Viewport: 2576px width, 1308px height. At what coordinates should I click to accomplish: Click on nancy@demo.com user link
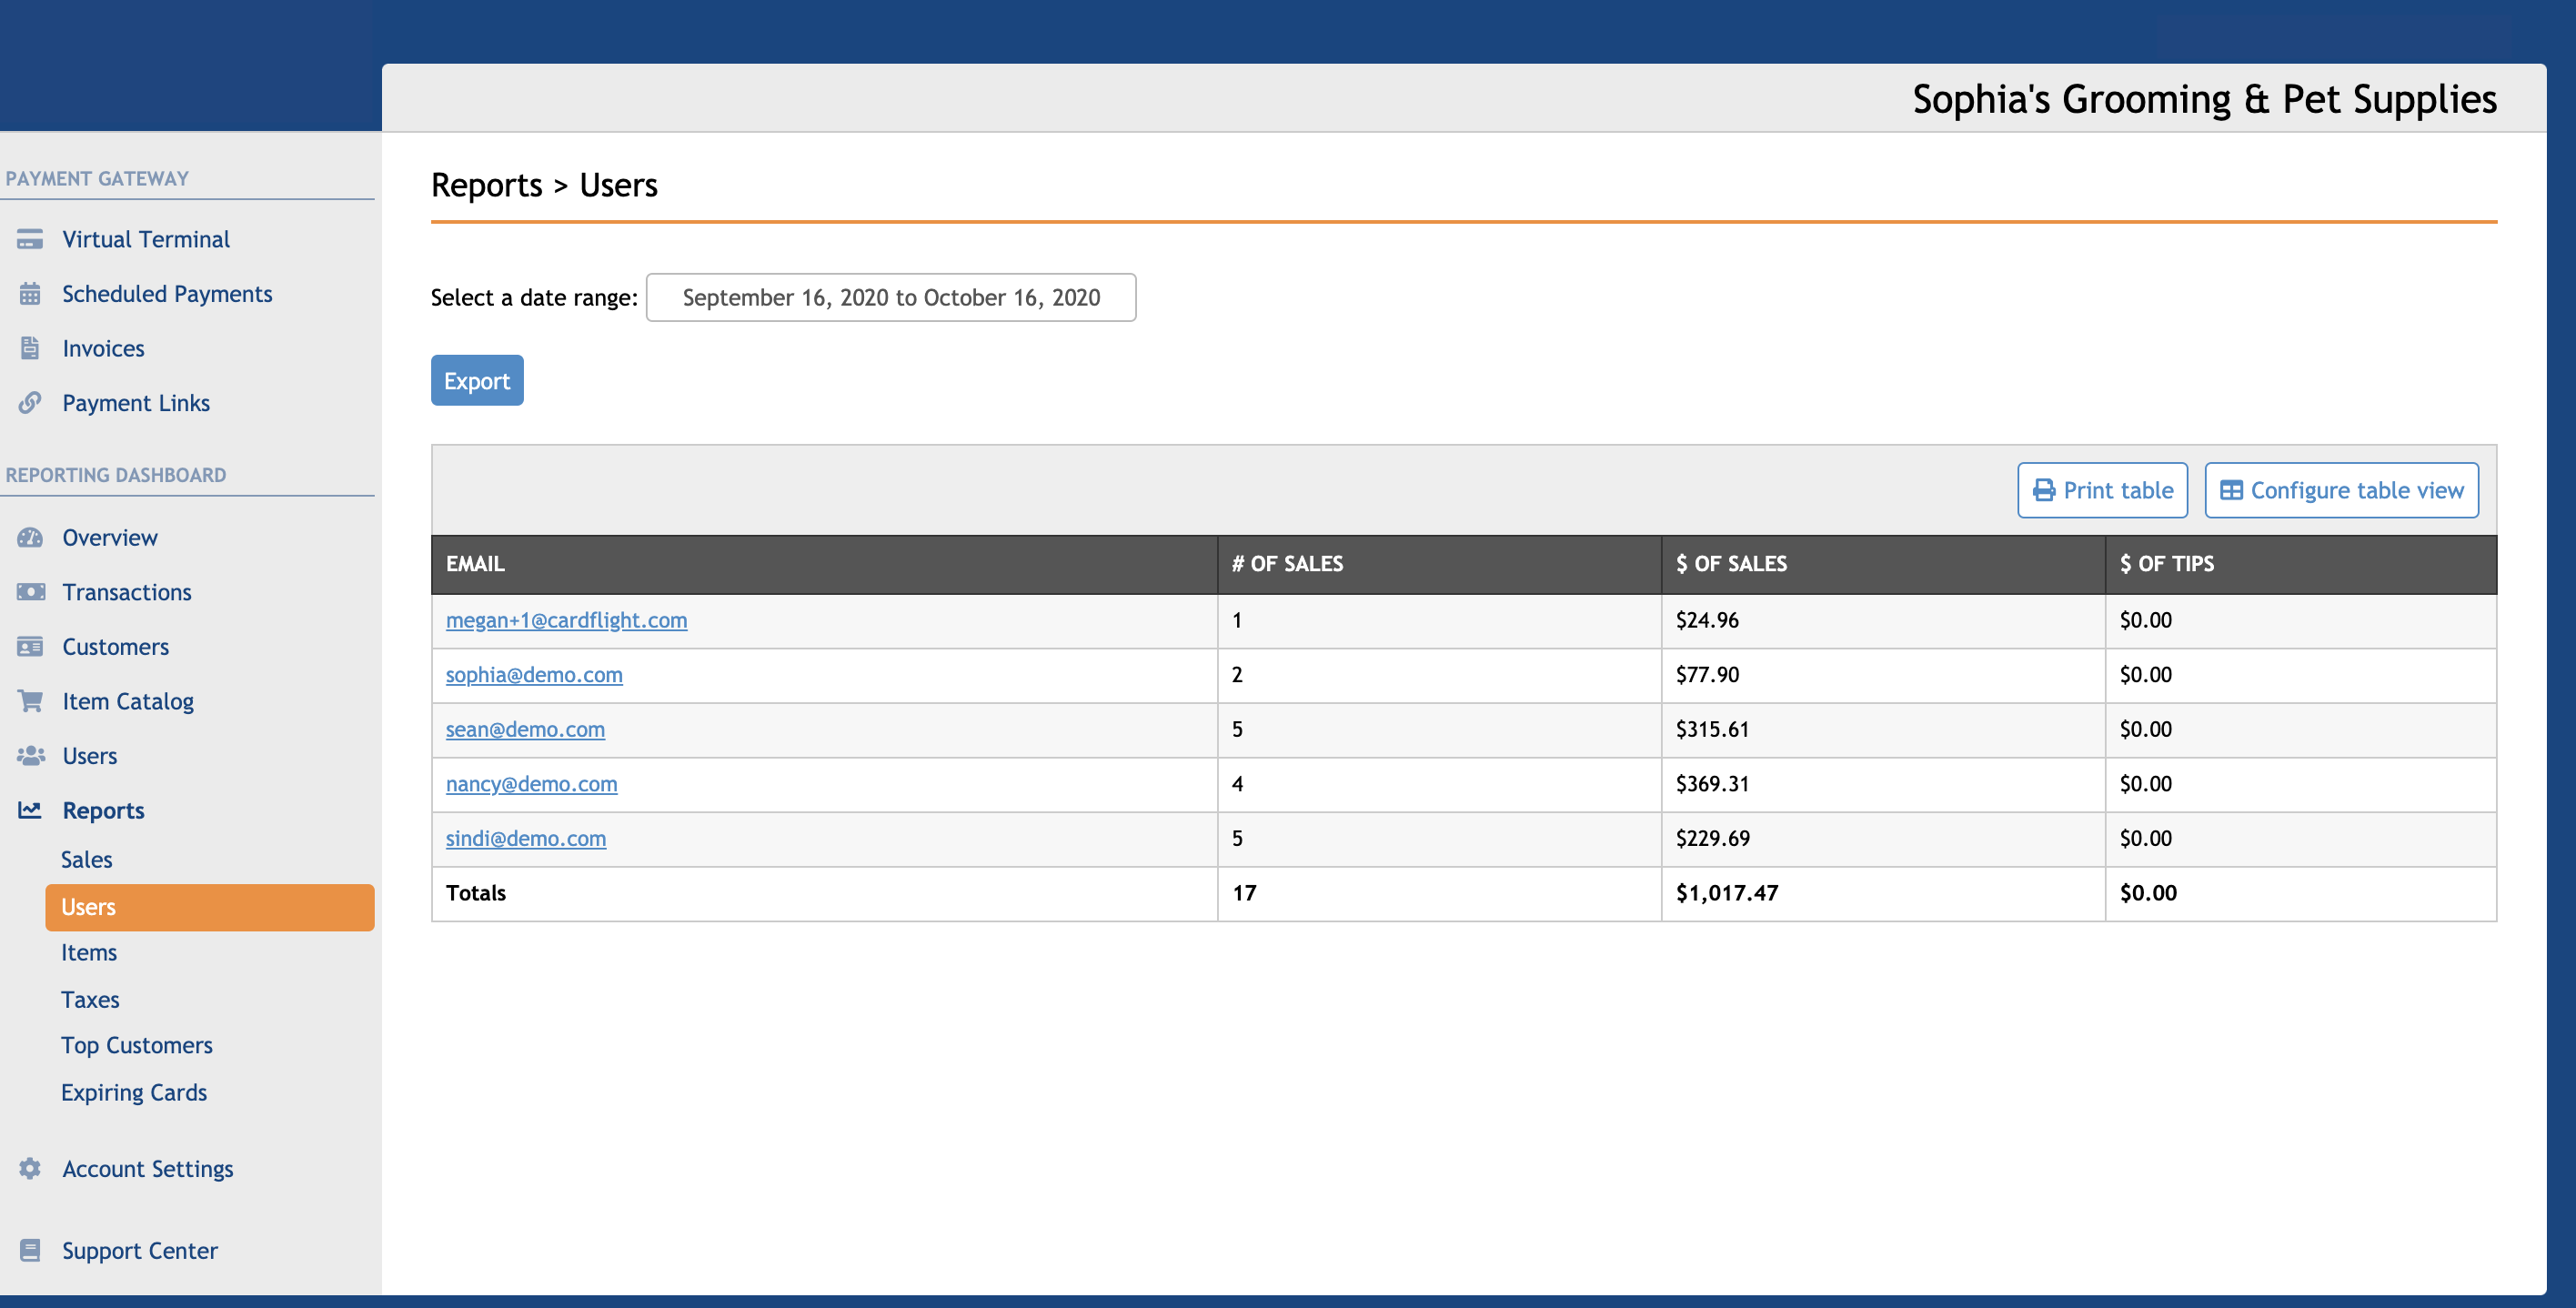point(530,782)
